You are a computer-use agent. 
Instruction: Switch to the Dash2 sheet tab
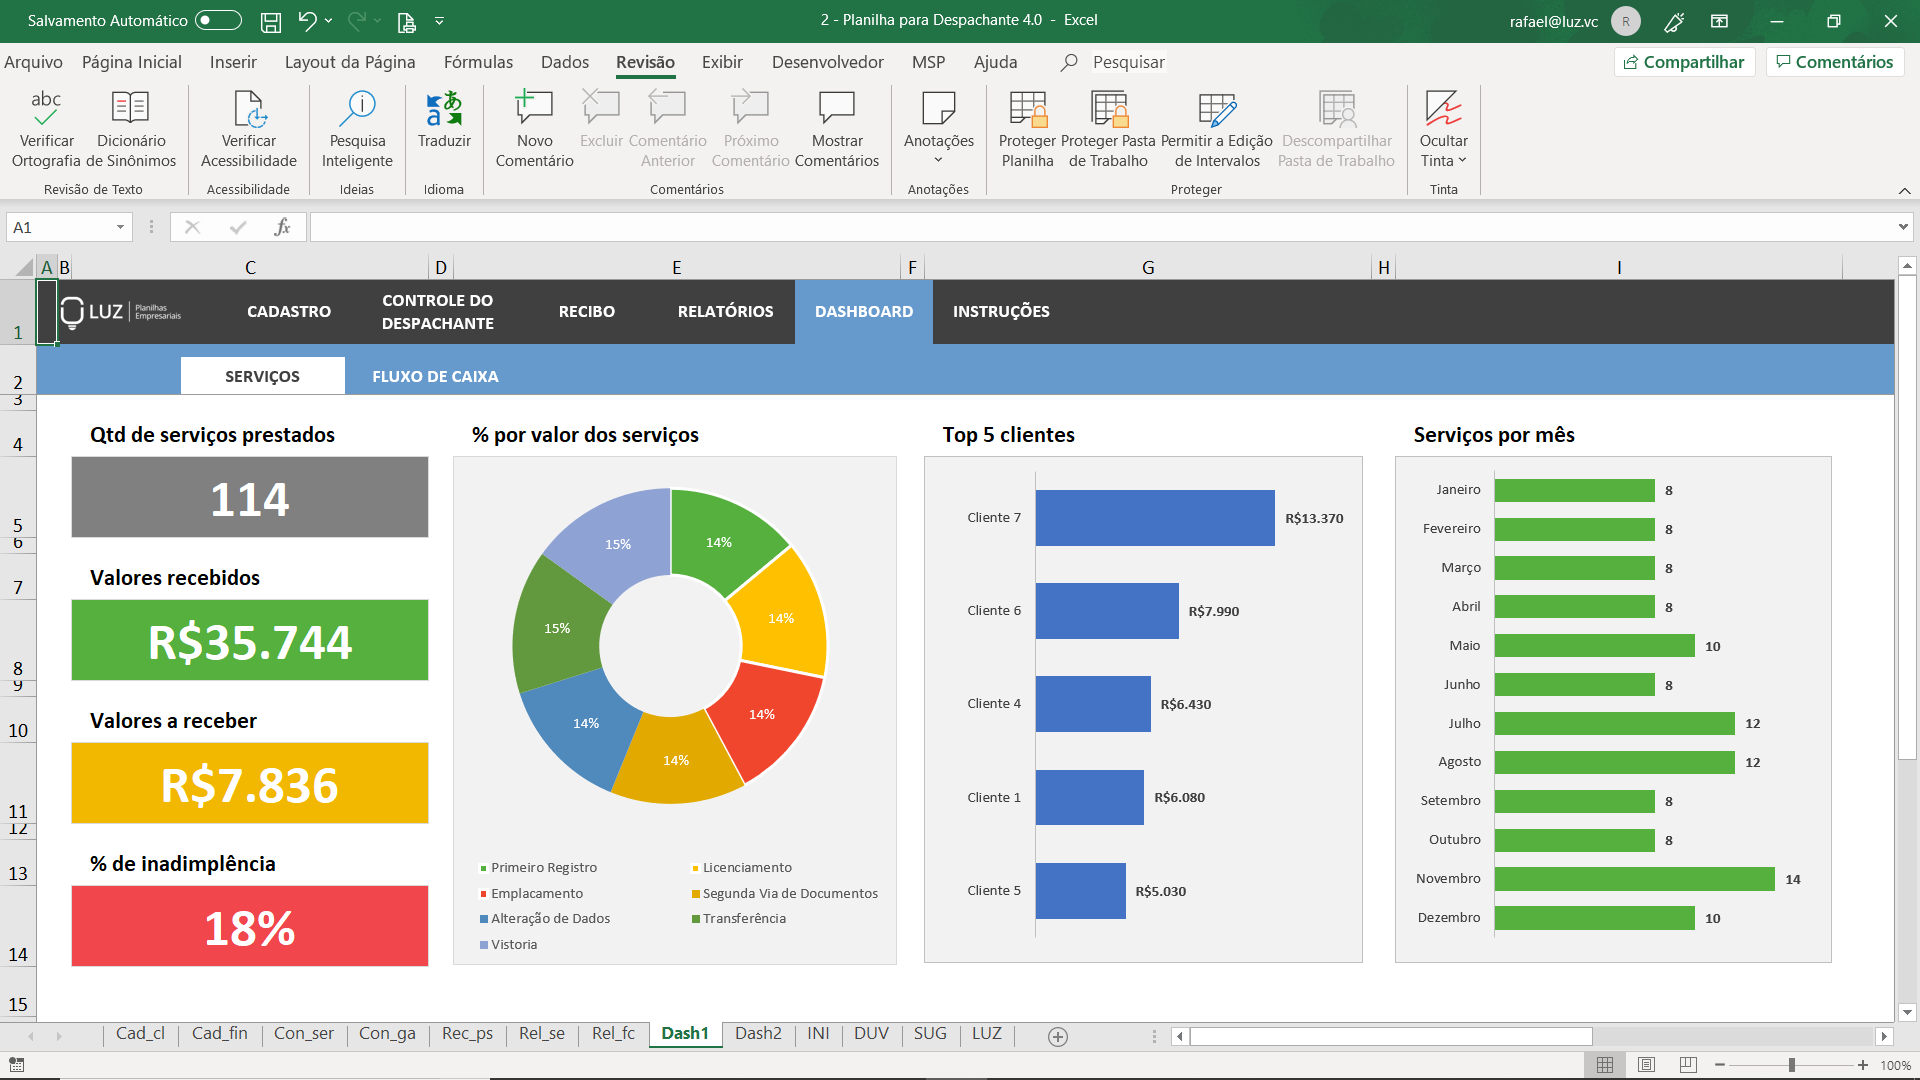758,1034
